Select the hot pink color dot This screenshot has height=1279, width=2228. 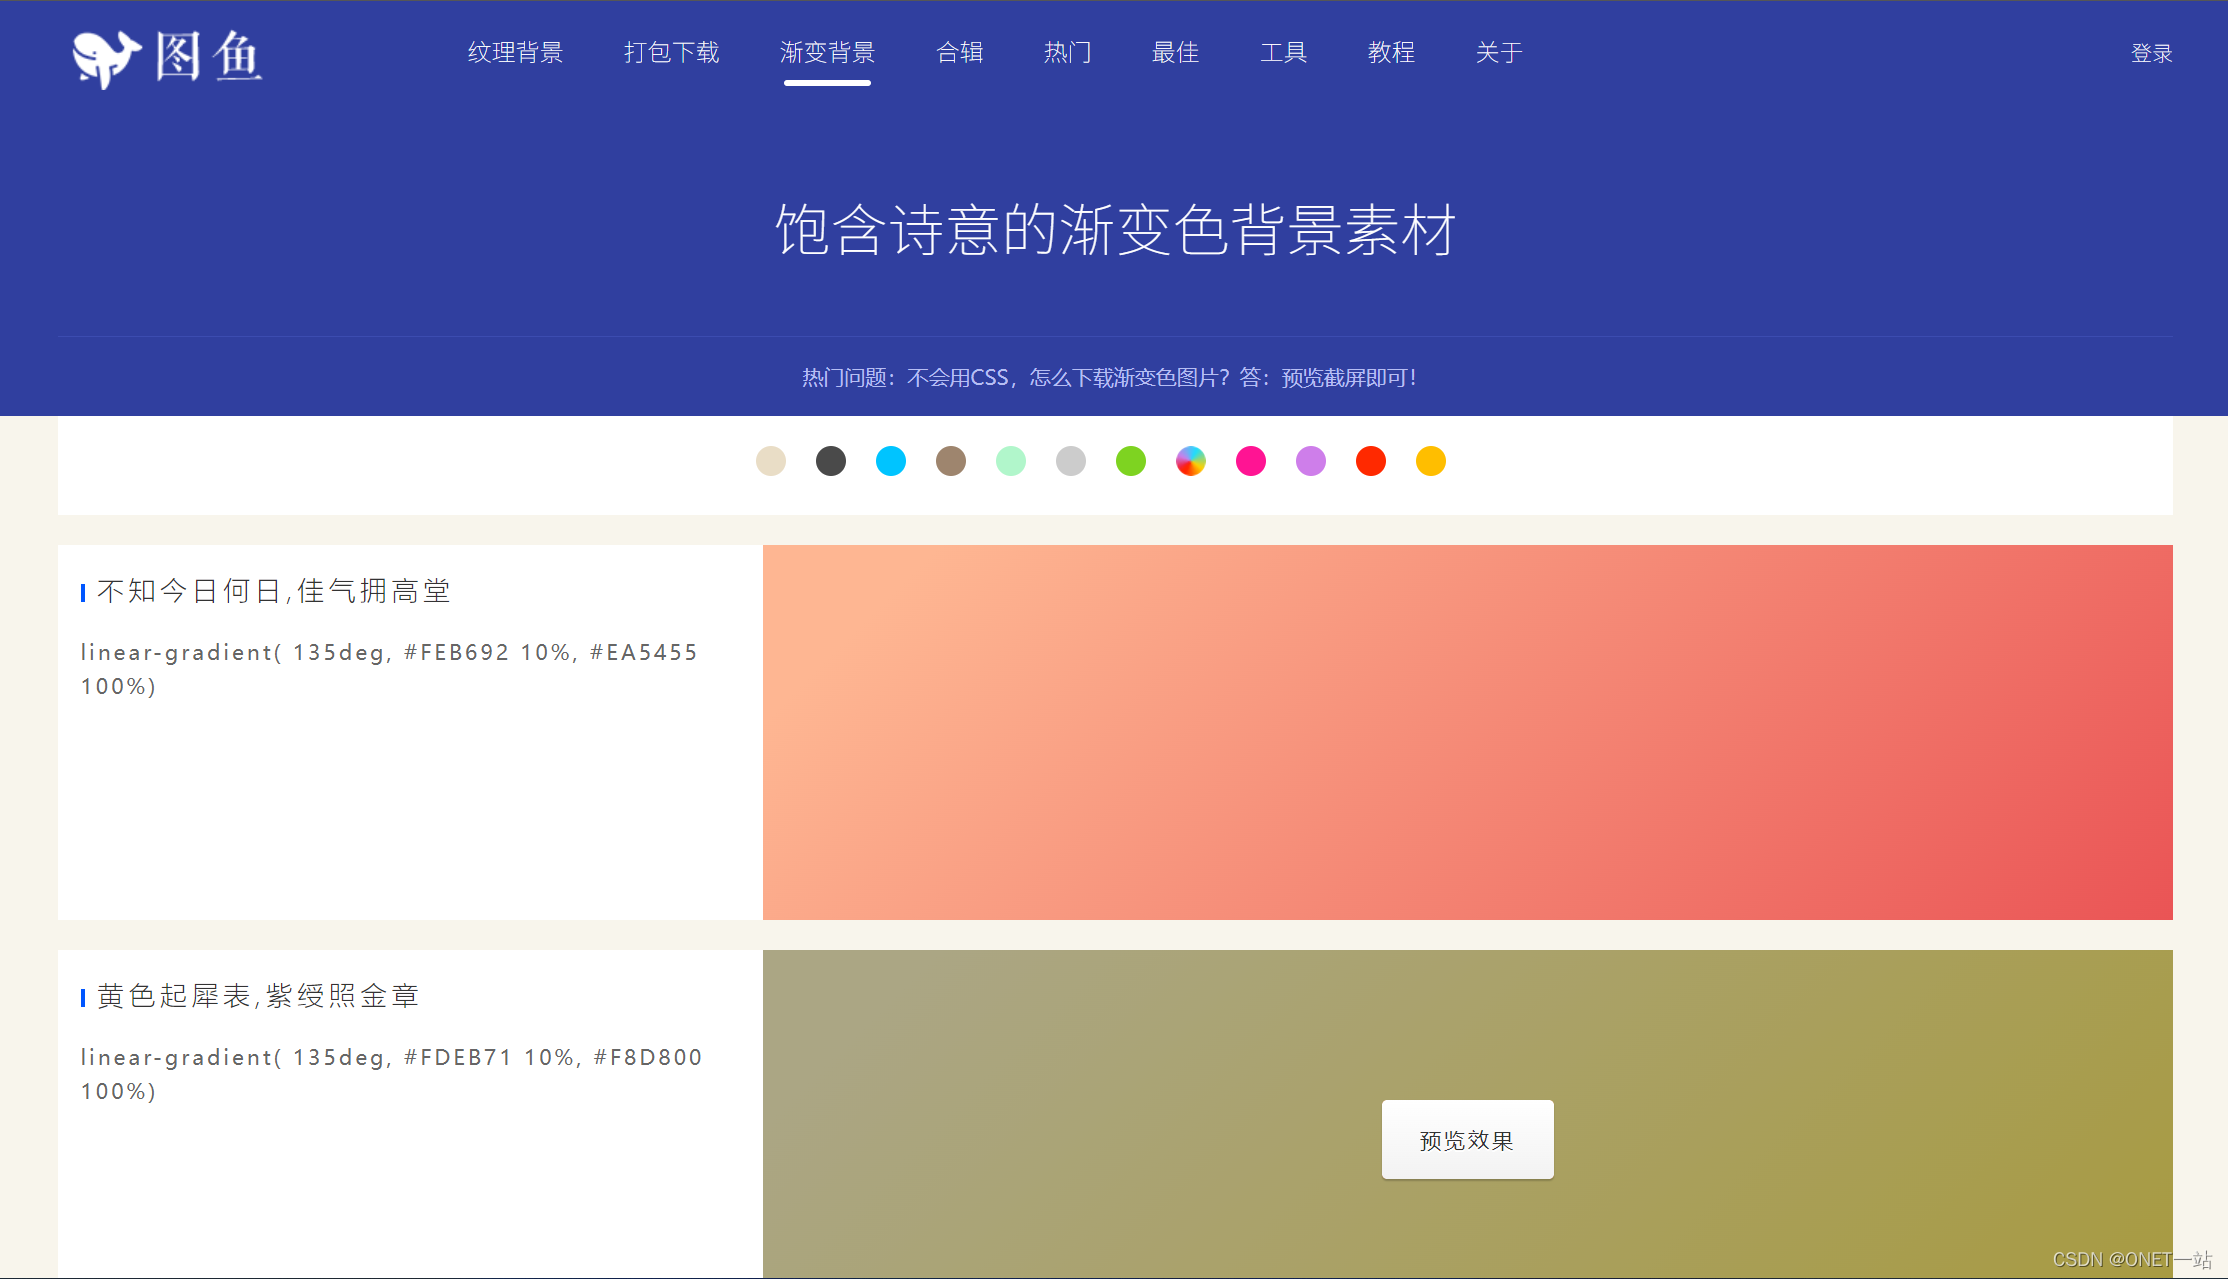1251,461
